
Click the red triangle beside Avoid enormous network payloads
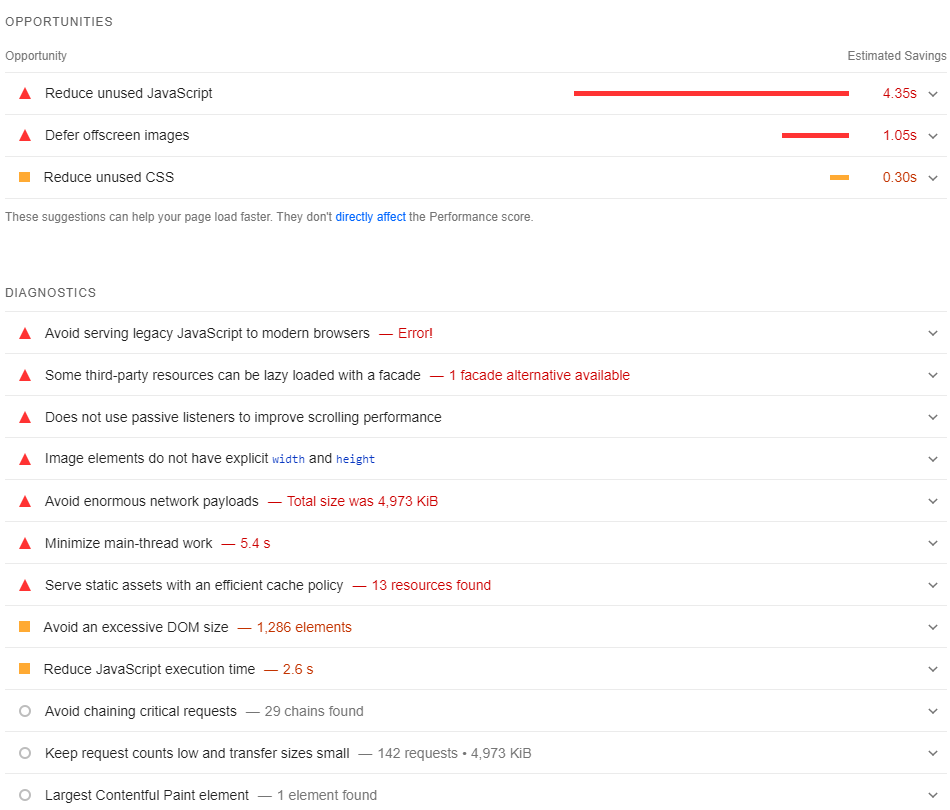(x=25, y=501)
